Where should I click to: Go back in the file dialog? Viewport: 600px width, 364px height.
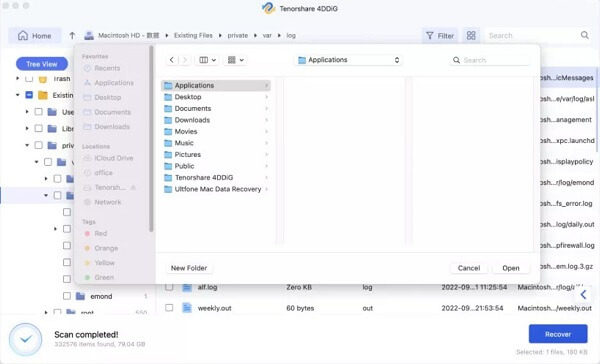(x=172, y=60)
